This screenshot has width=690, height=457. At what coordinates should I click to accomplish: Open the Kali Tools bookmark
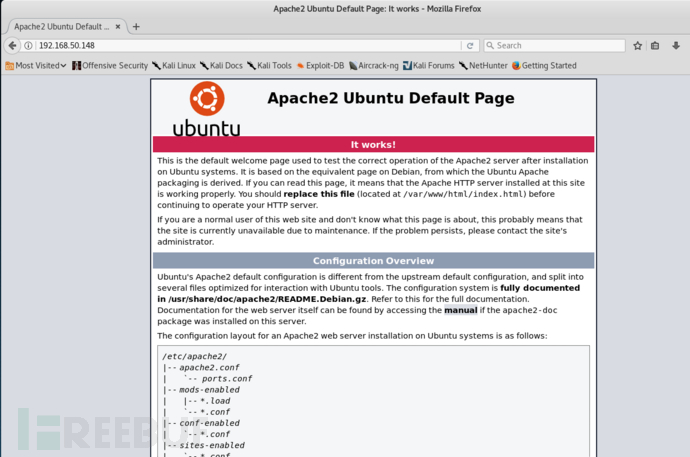click(x=269, y=66)
